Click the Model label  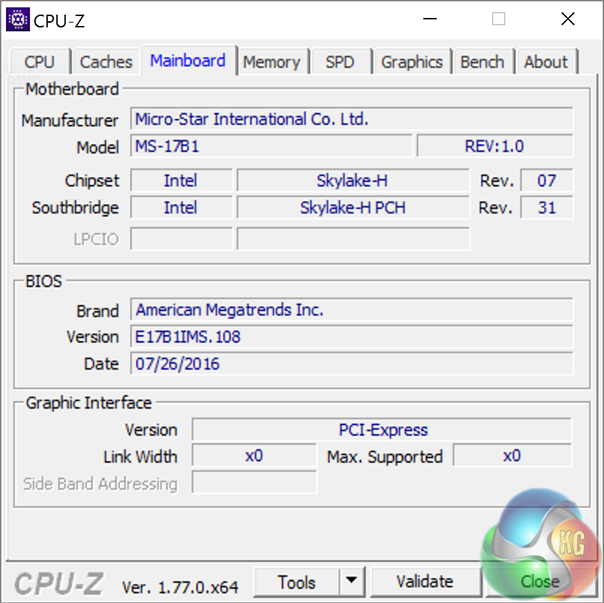[x=97, y=147]
